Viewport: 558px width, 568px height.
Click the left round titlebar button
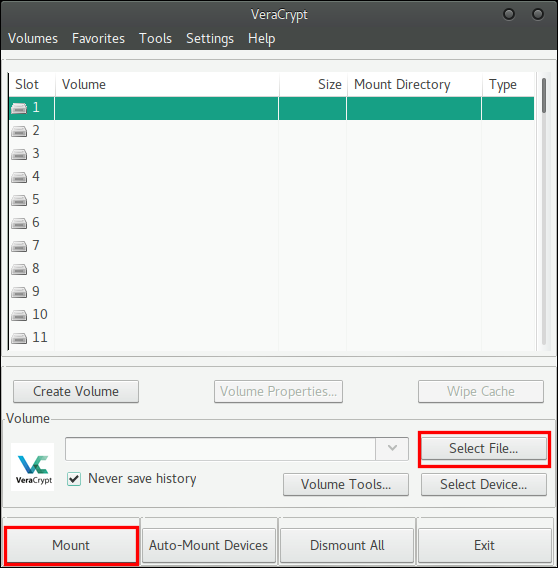pyautogui.click(x=509, y=14)
